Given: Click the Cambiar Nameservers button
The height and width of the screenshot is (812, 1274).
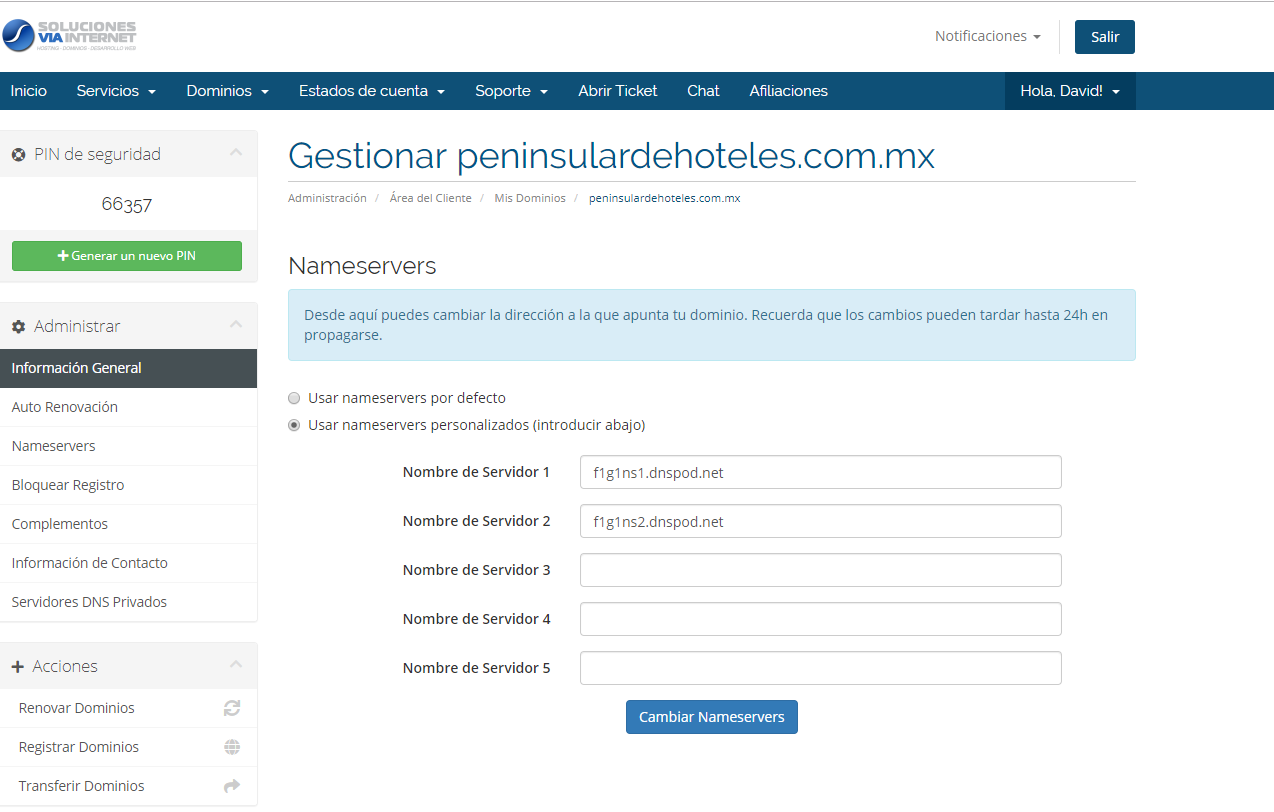Looking at the screenshot, I should tap(711, 717).
